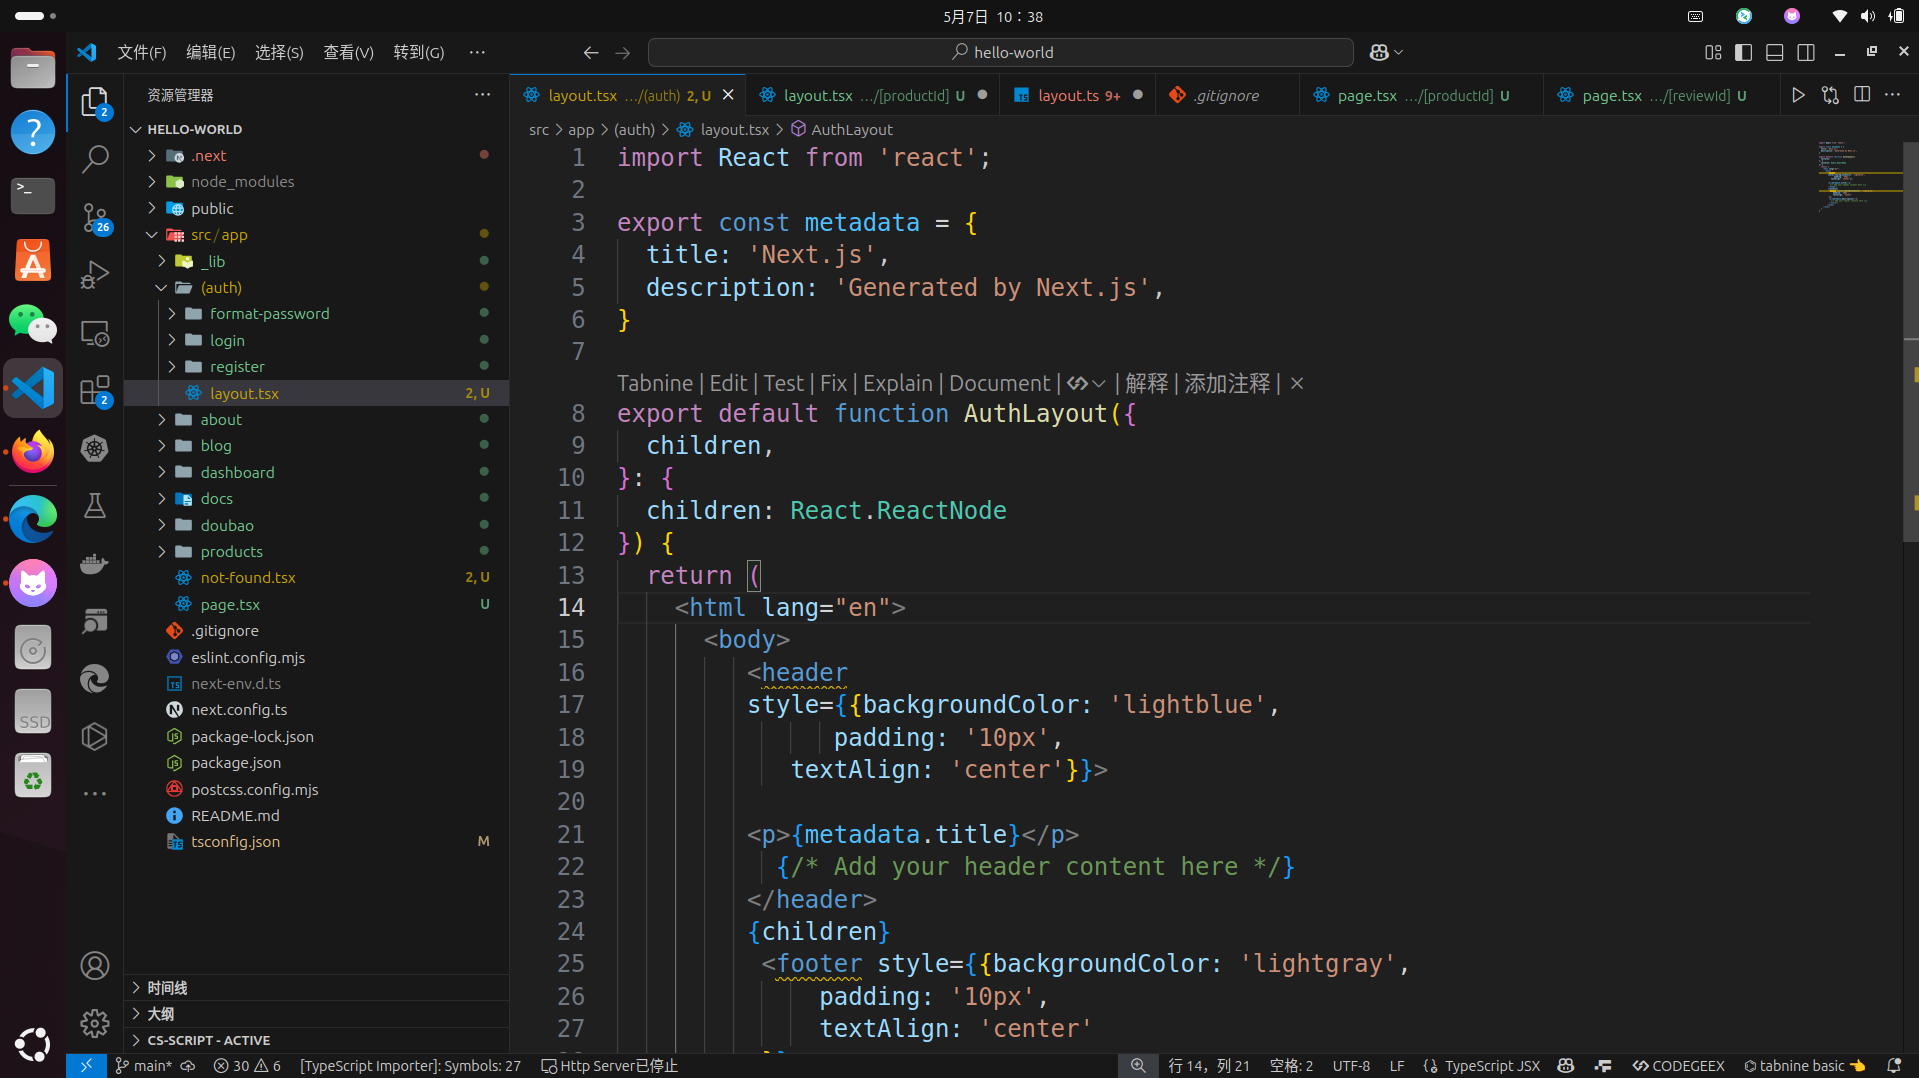Screen dimensions: 1919x1078
Task: Click the Explain code lens action
Action: [x=897, y=383]
